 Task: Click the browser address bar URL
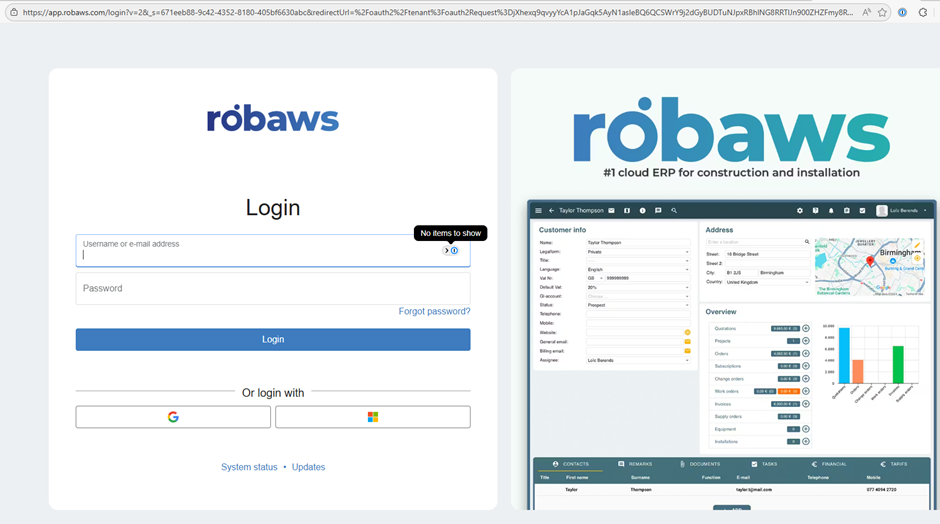(x=438, y=12)
